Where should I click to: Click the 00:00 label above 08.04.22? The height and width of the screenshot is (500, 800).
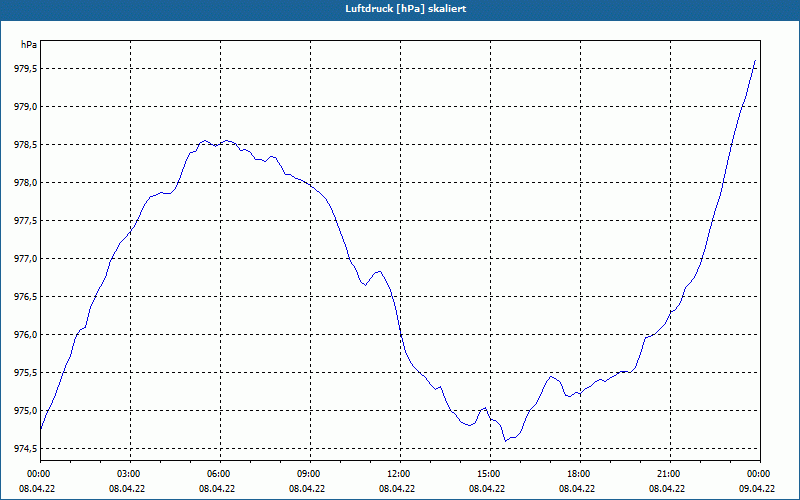[37, 474]
